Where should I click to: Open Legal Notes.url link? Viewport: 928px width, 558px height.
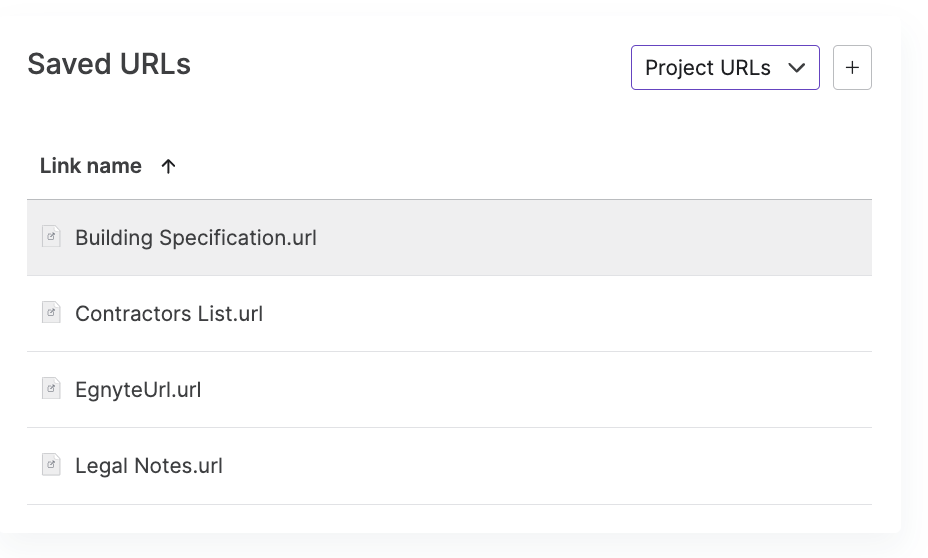149,466
